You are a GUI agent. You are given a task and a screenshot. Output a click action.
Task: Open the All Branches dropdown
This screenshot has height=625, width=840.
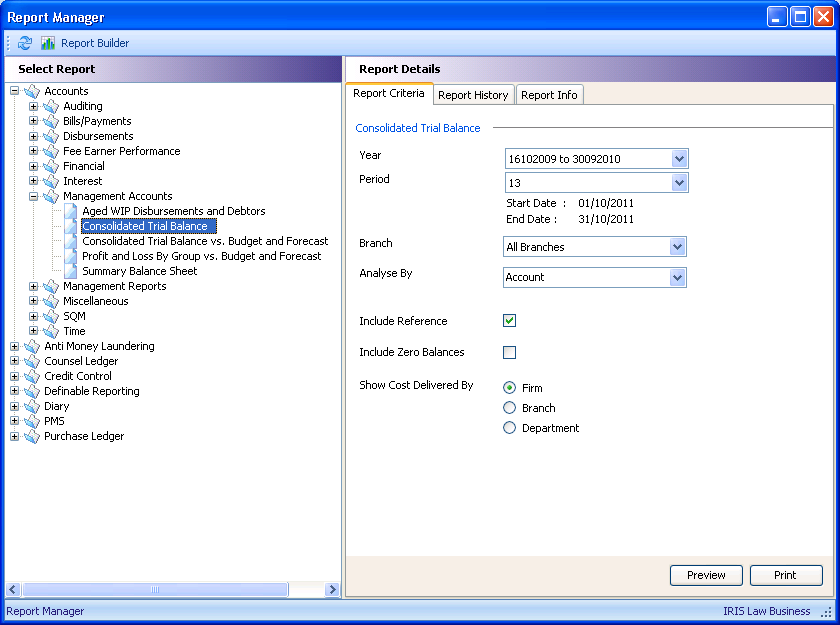(678, 247)
